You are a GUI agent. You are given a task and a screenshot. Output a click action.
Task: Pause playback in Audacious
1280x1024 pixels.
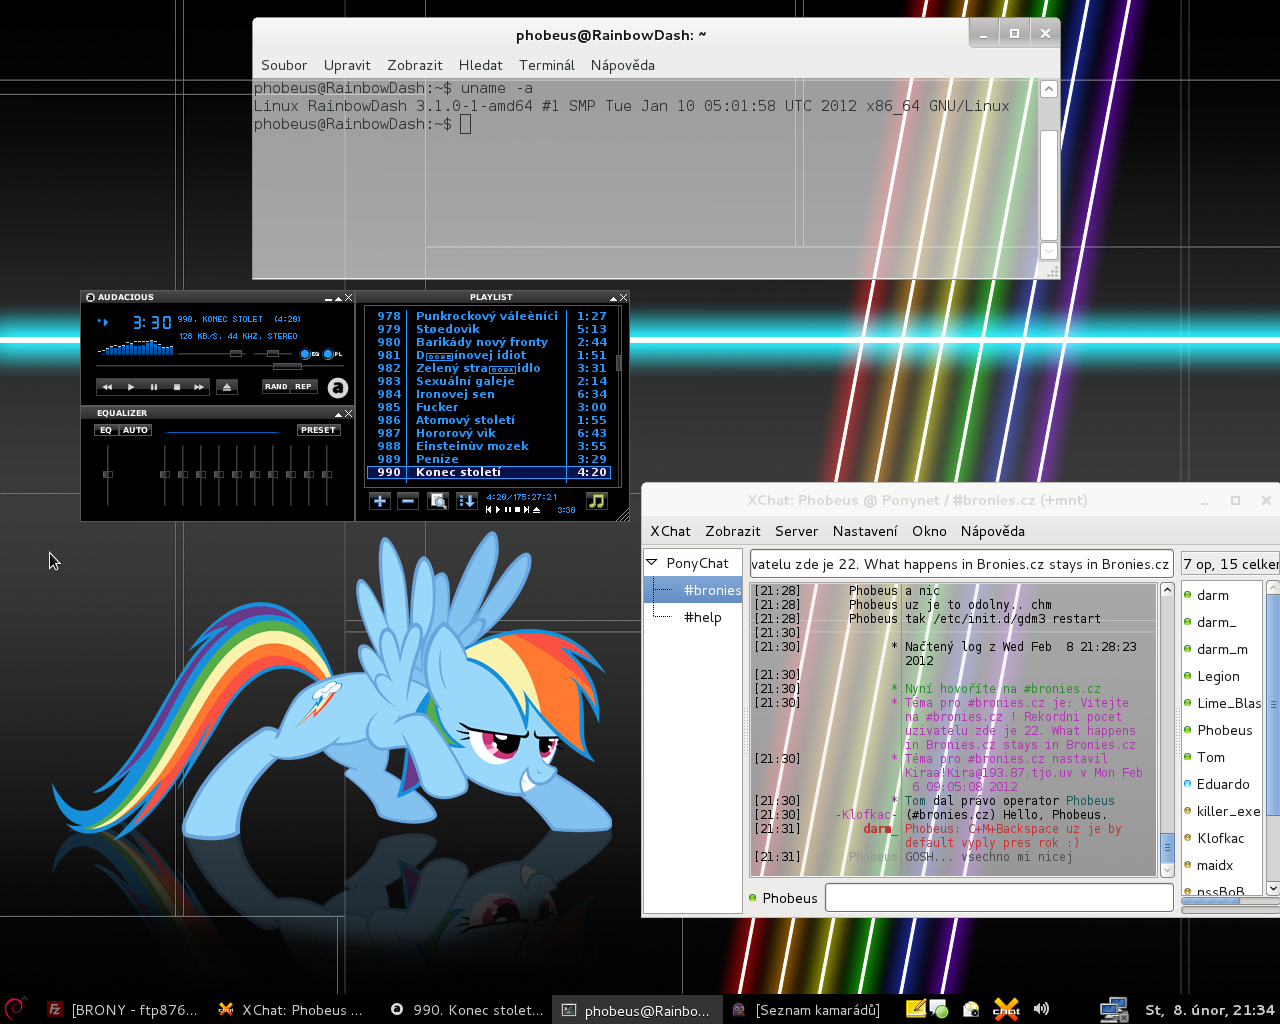tap(153, 387)
